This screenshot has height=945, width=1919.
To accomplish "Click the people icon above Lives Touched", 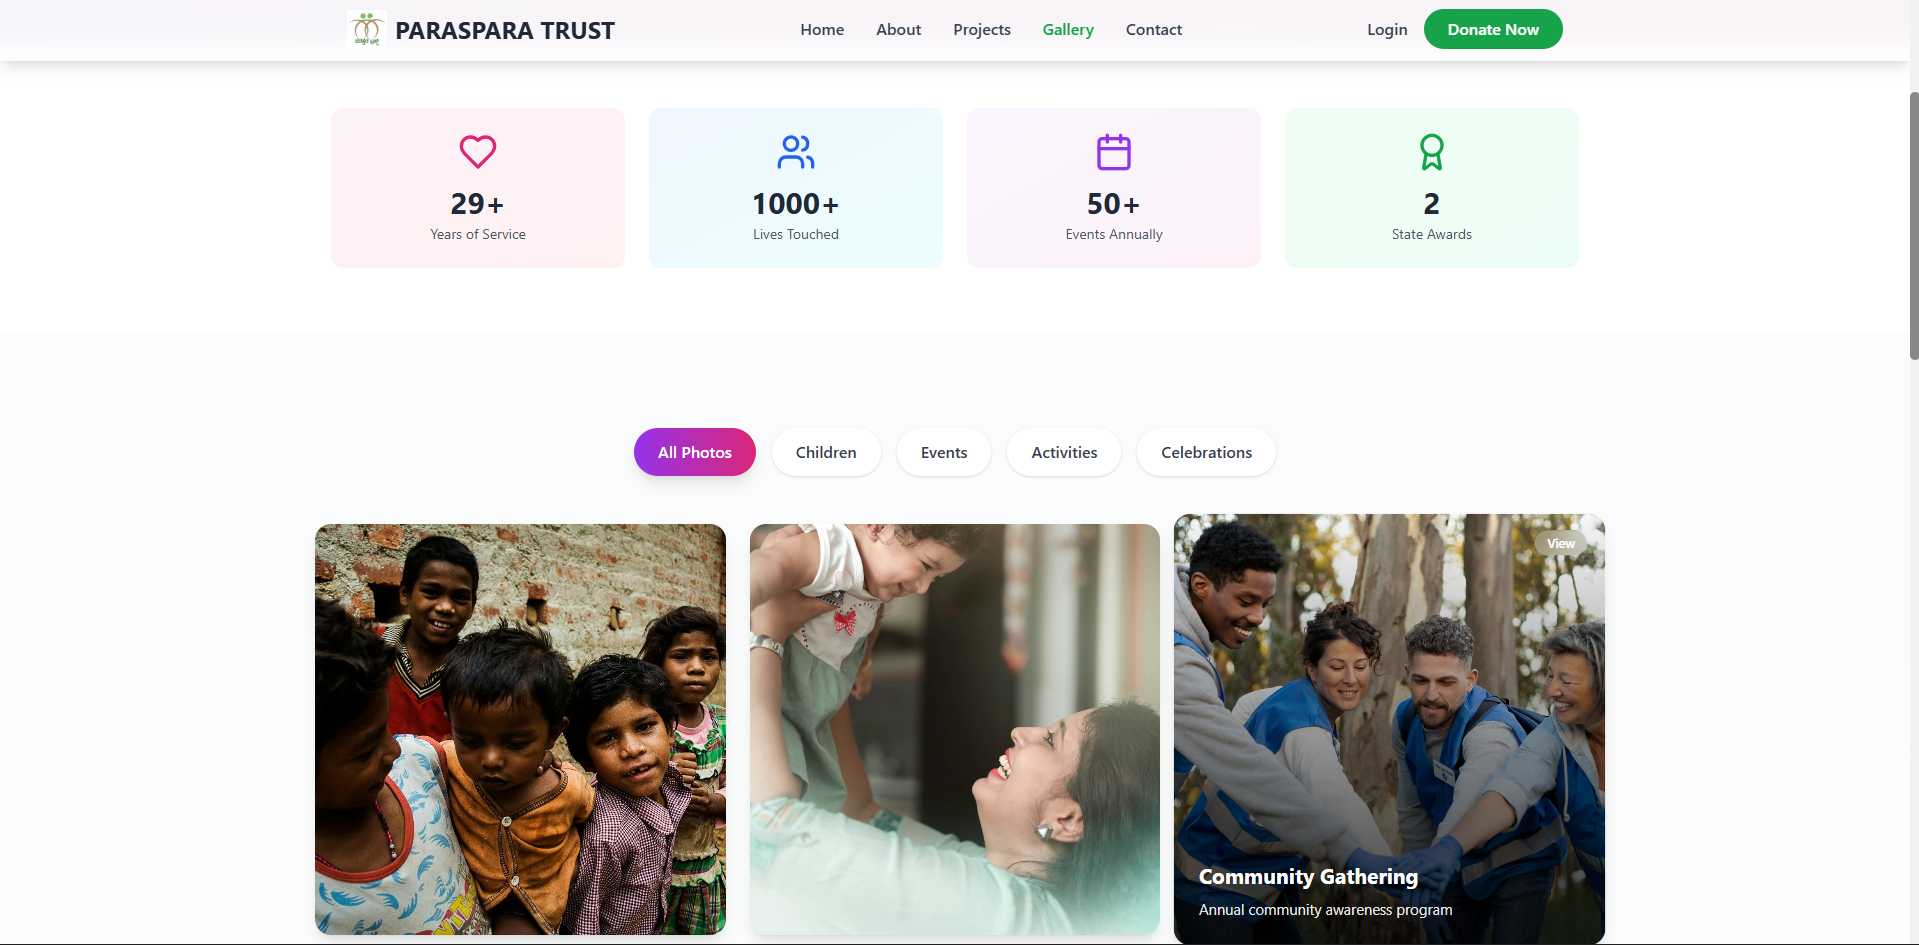I will (796, 152).
